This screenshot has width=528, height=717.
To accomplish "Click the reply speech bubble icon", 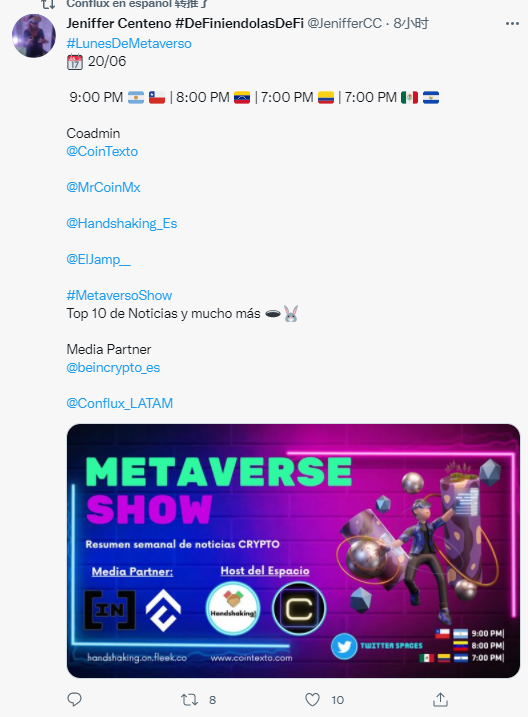I will (75, 699).
